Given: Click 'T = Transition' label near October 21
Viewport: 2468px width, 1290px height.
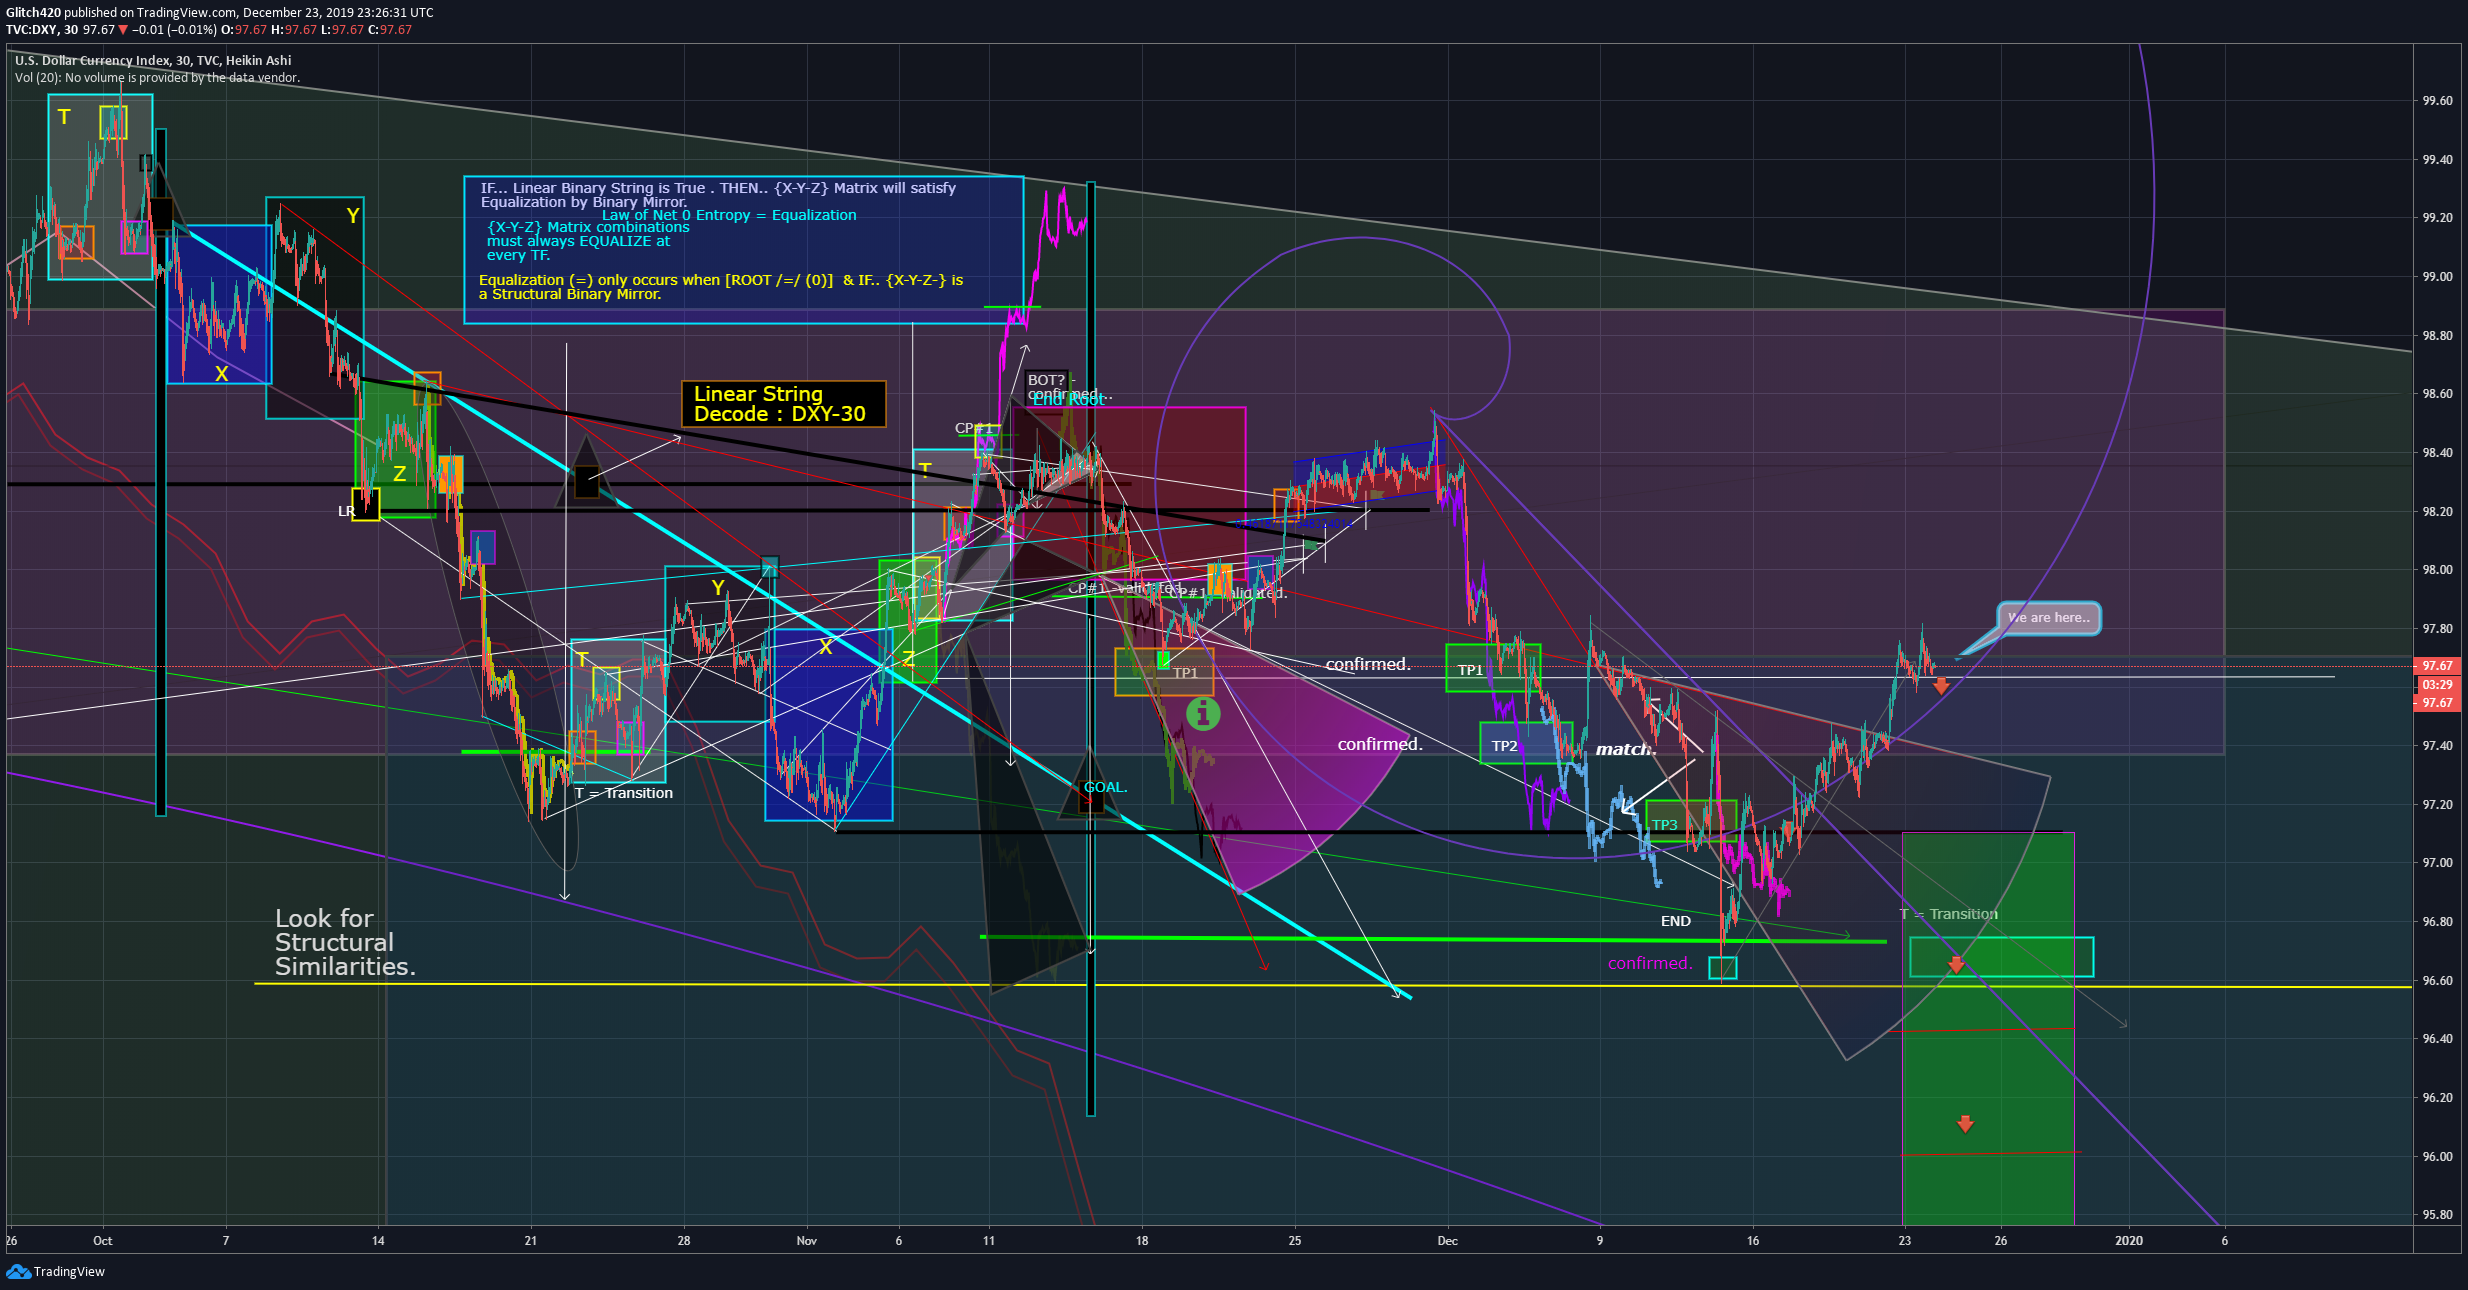Looking at the screenshot, I should coord(624,793).
